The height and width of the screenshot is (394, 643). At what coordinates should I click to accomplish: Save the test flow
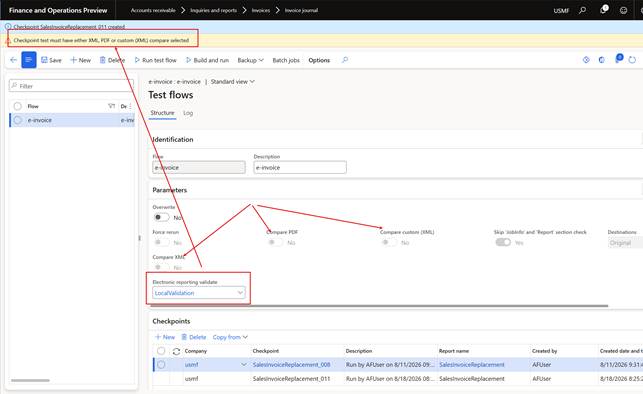(x=51, y=60)
